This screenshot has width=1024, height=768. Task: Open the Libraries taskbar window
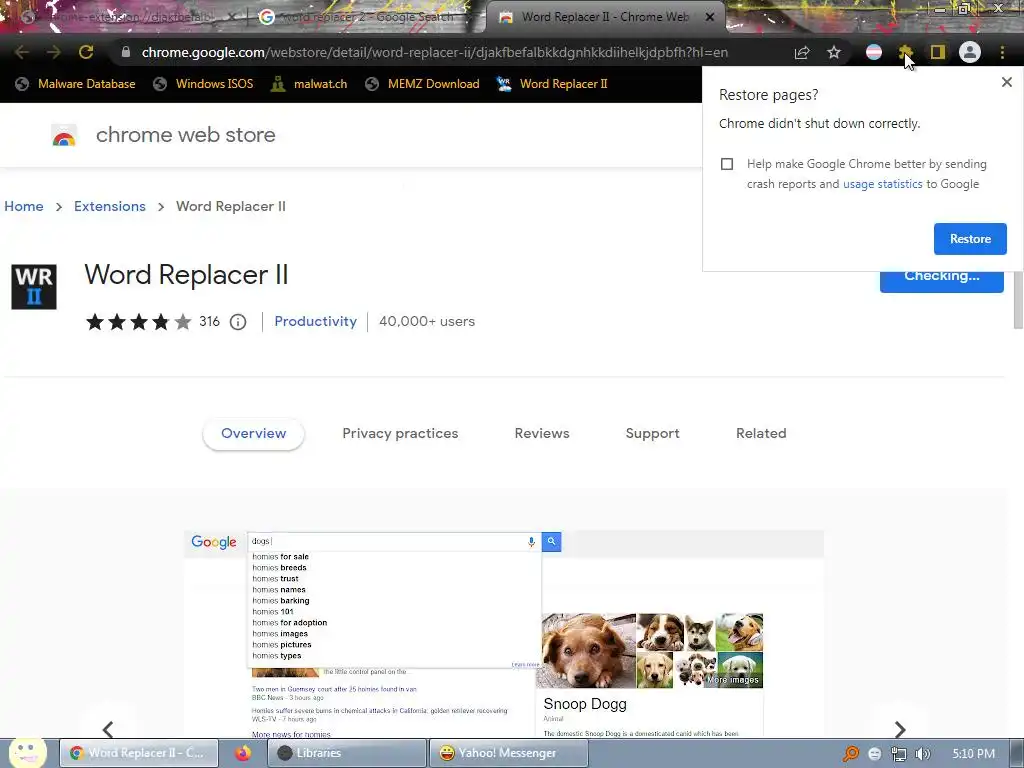(346, 753)
